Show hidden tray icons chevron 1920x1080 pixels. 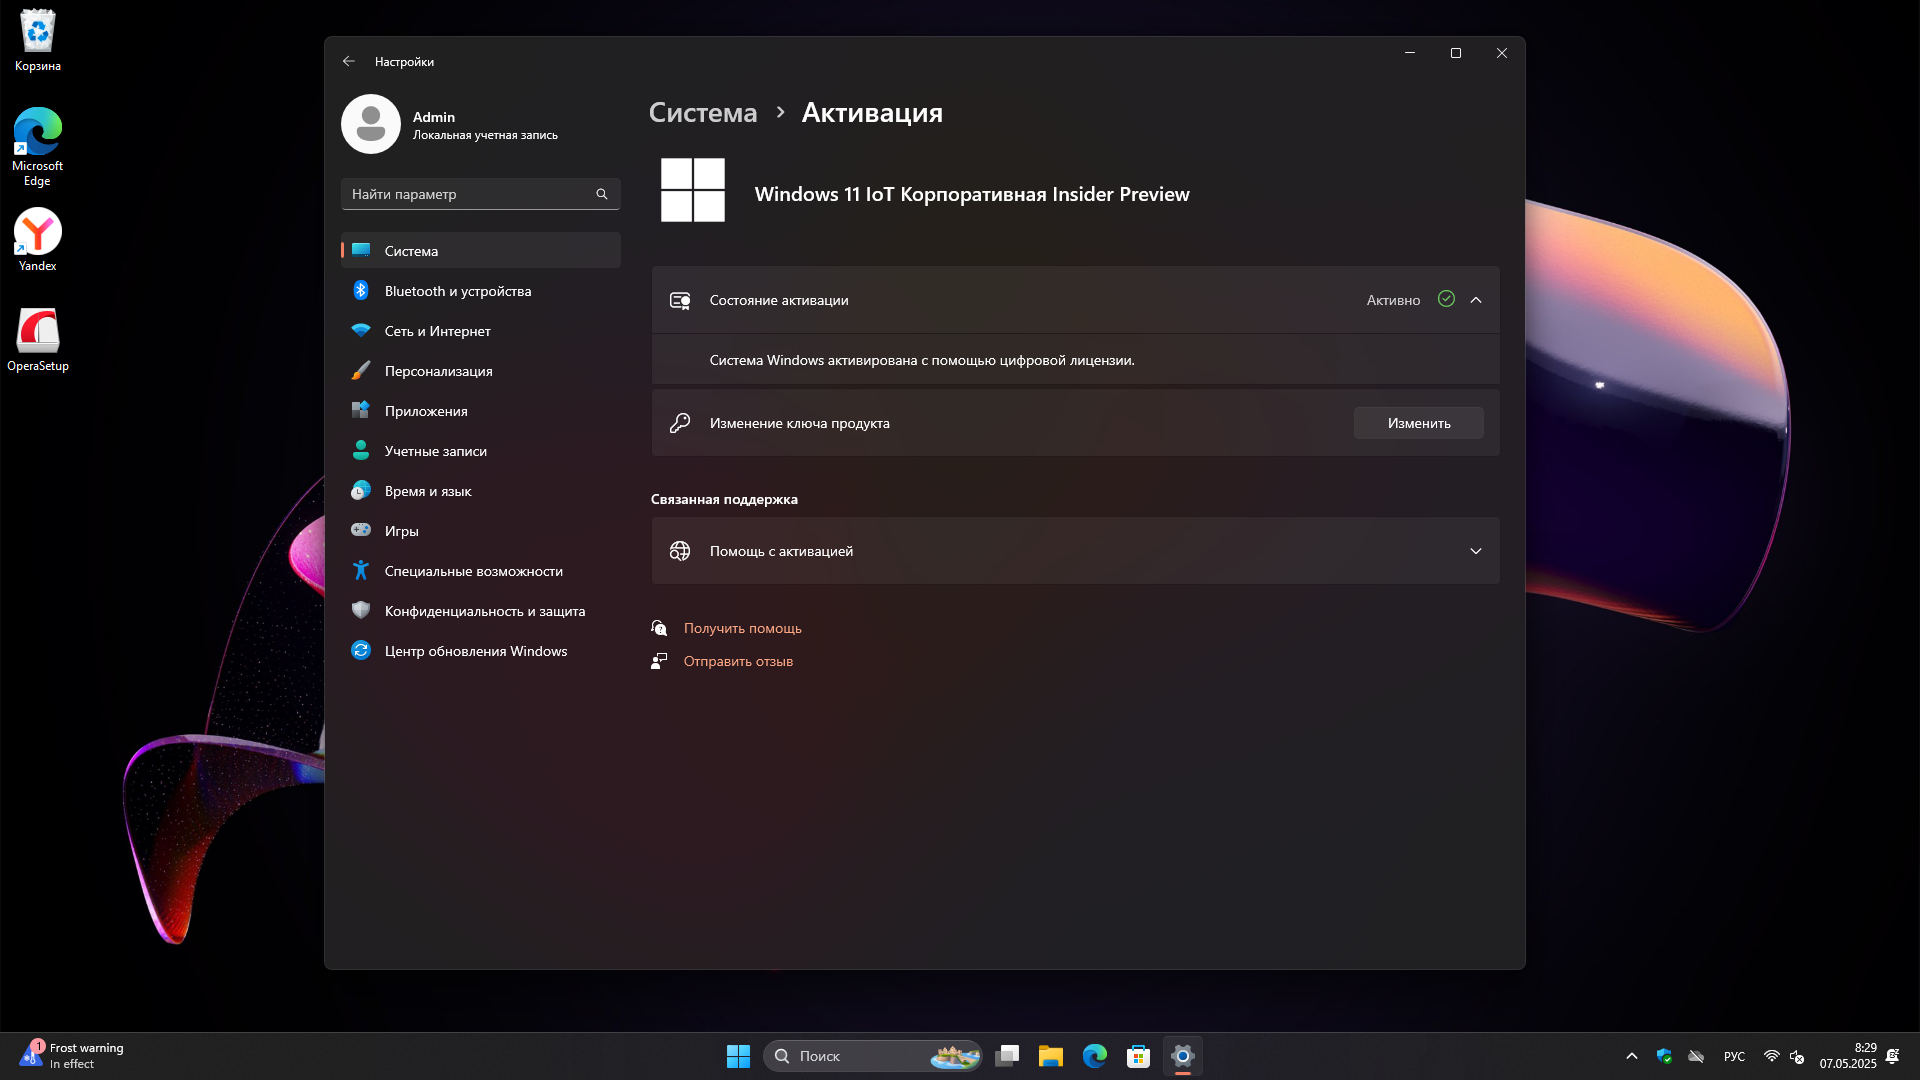[1632, 1056]
